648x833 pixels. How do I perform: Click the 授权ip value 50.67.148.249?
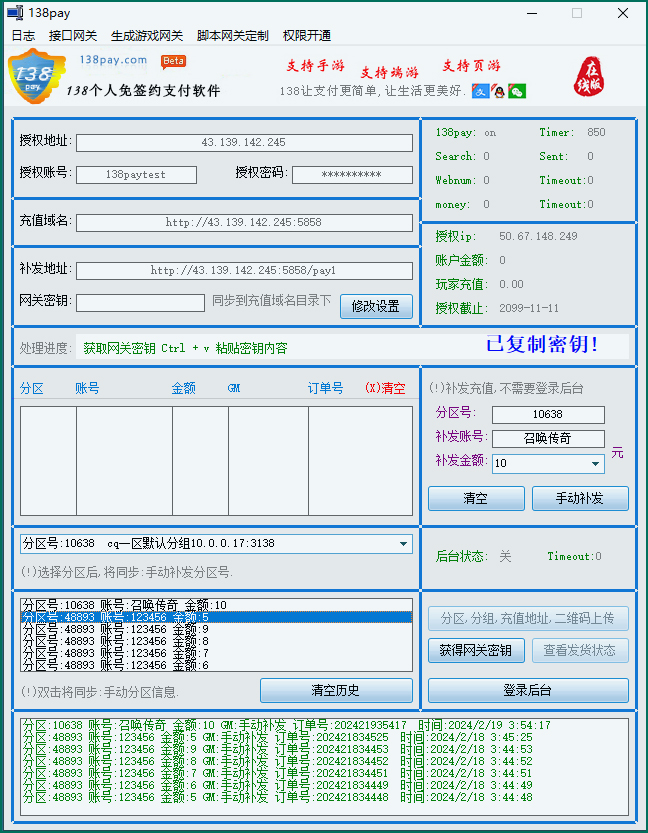[538, 236]
